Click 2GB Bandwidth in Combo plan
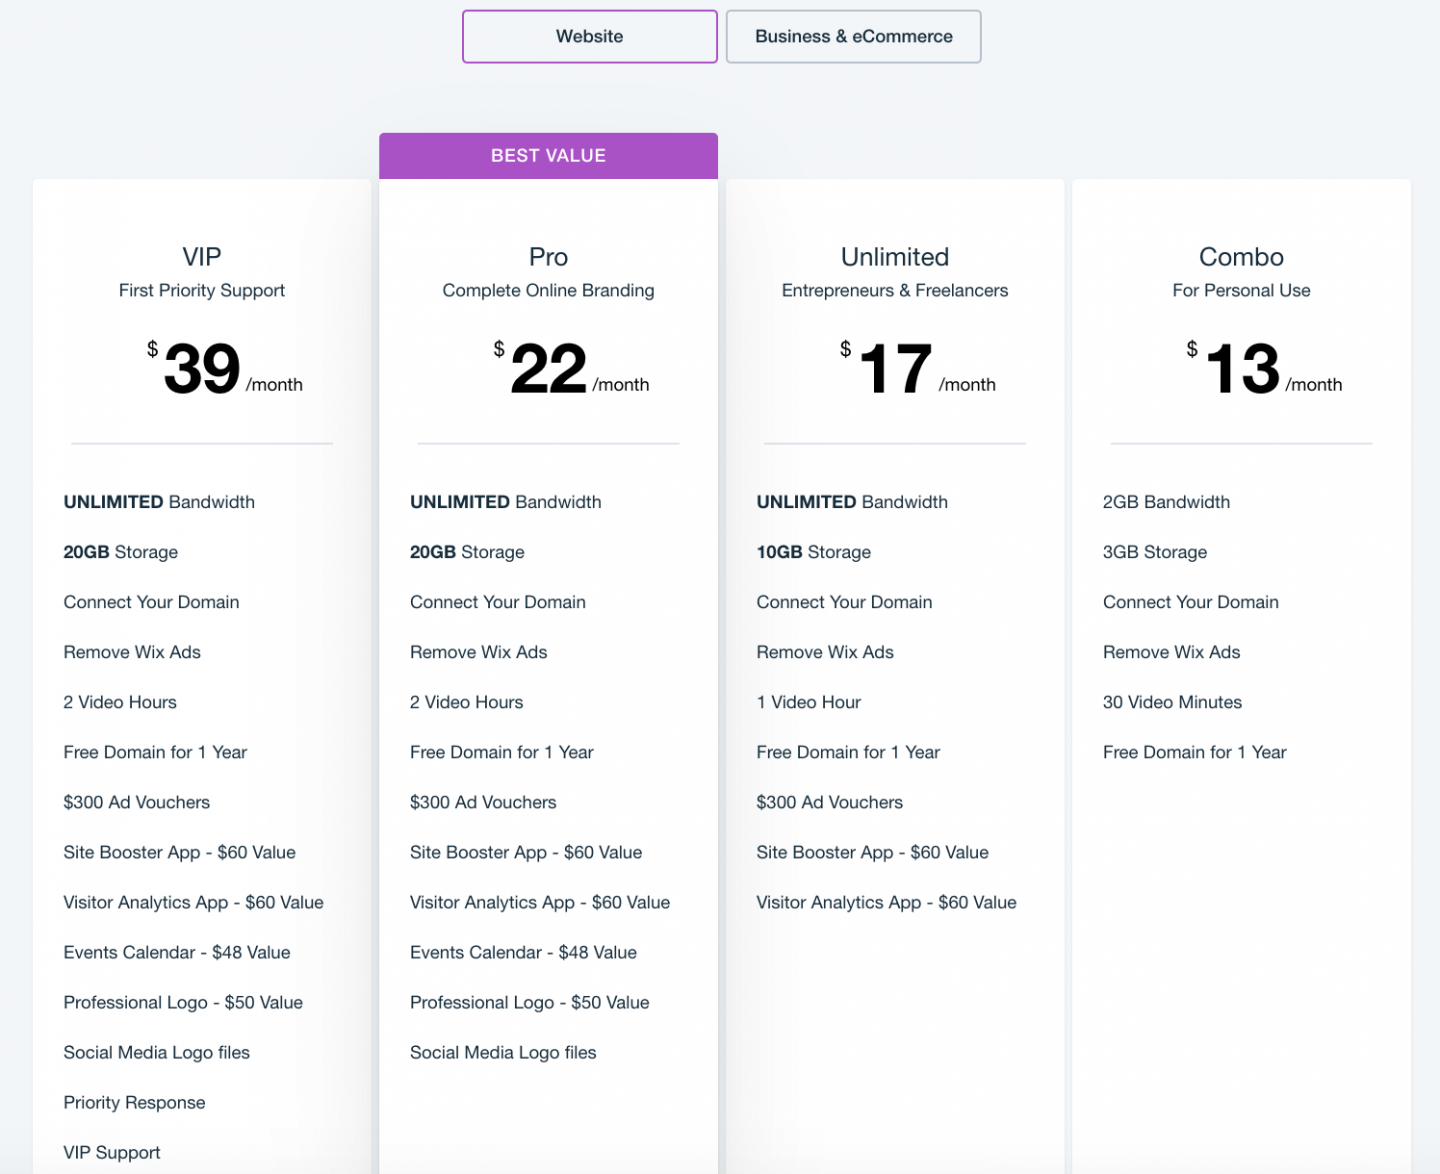This screenshot has height=1174, width=1440. [1166, 502]
